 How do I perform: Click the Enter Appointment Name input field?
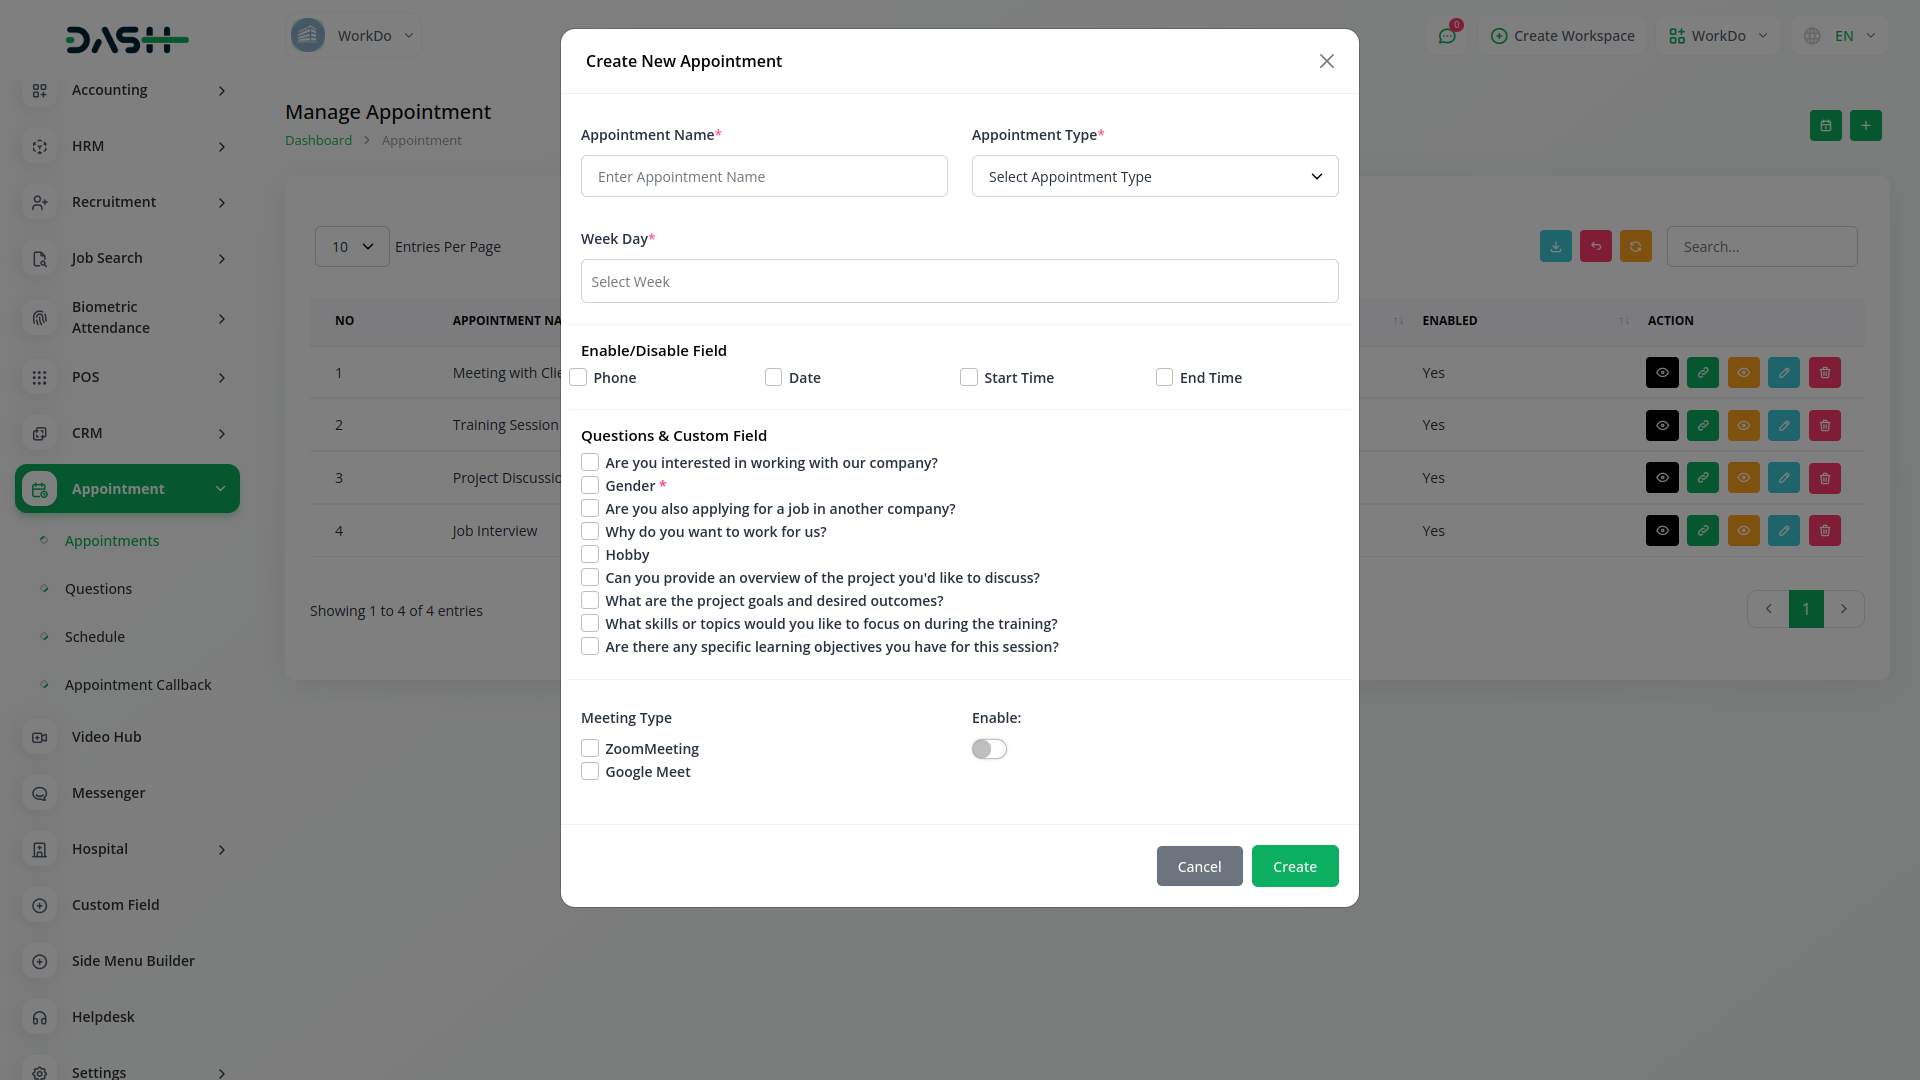763,177
